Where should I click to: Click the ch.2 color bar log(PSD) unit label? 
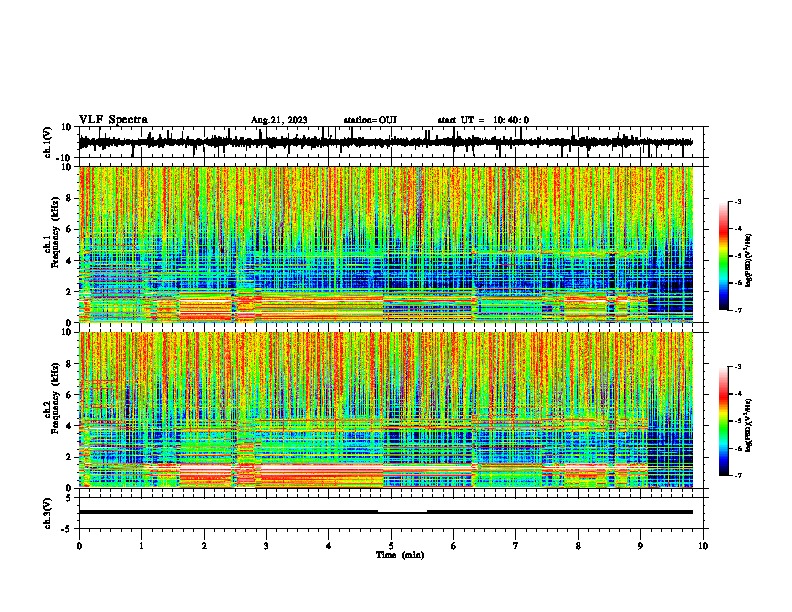pos(748,425)
